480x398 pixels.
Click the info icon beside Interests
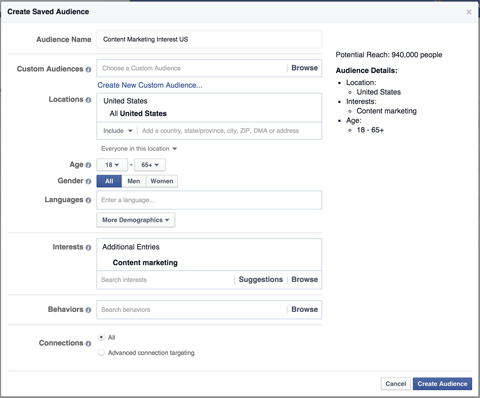(x=88, y=247)
